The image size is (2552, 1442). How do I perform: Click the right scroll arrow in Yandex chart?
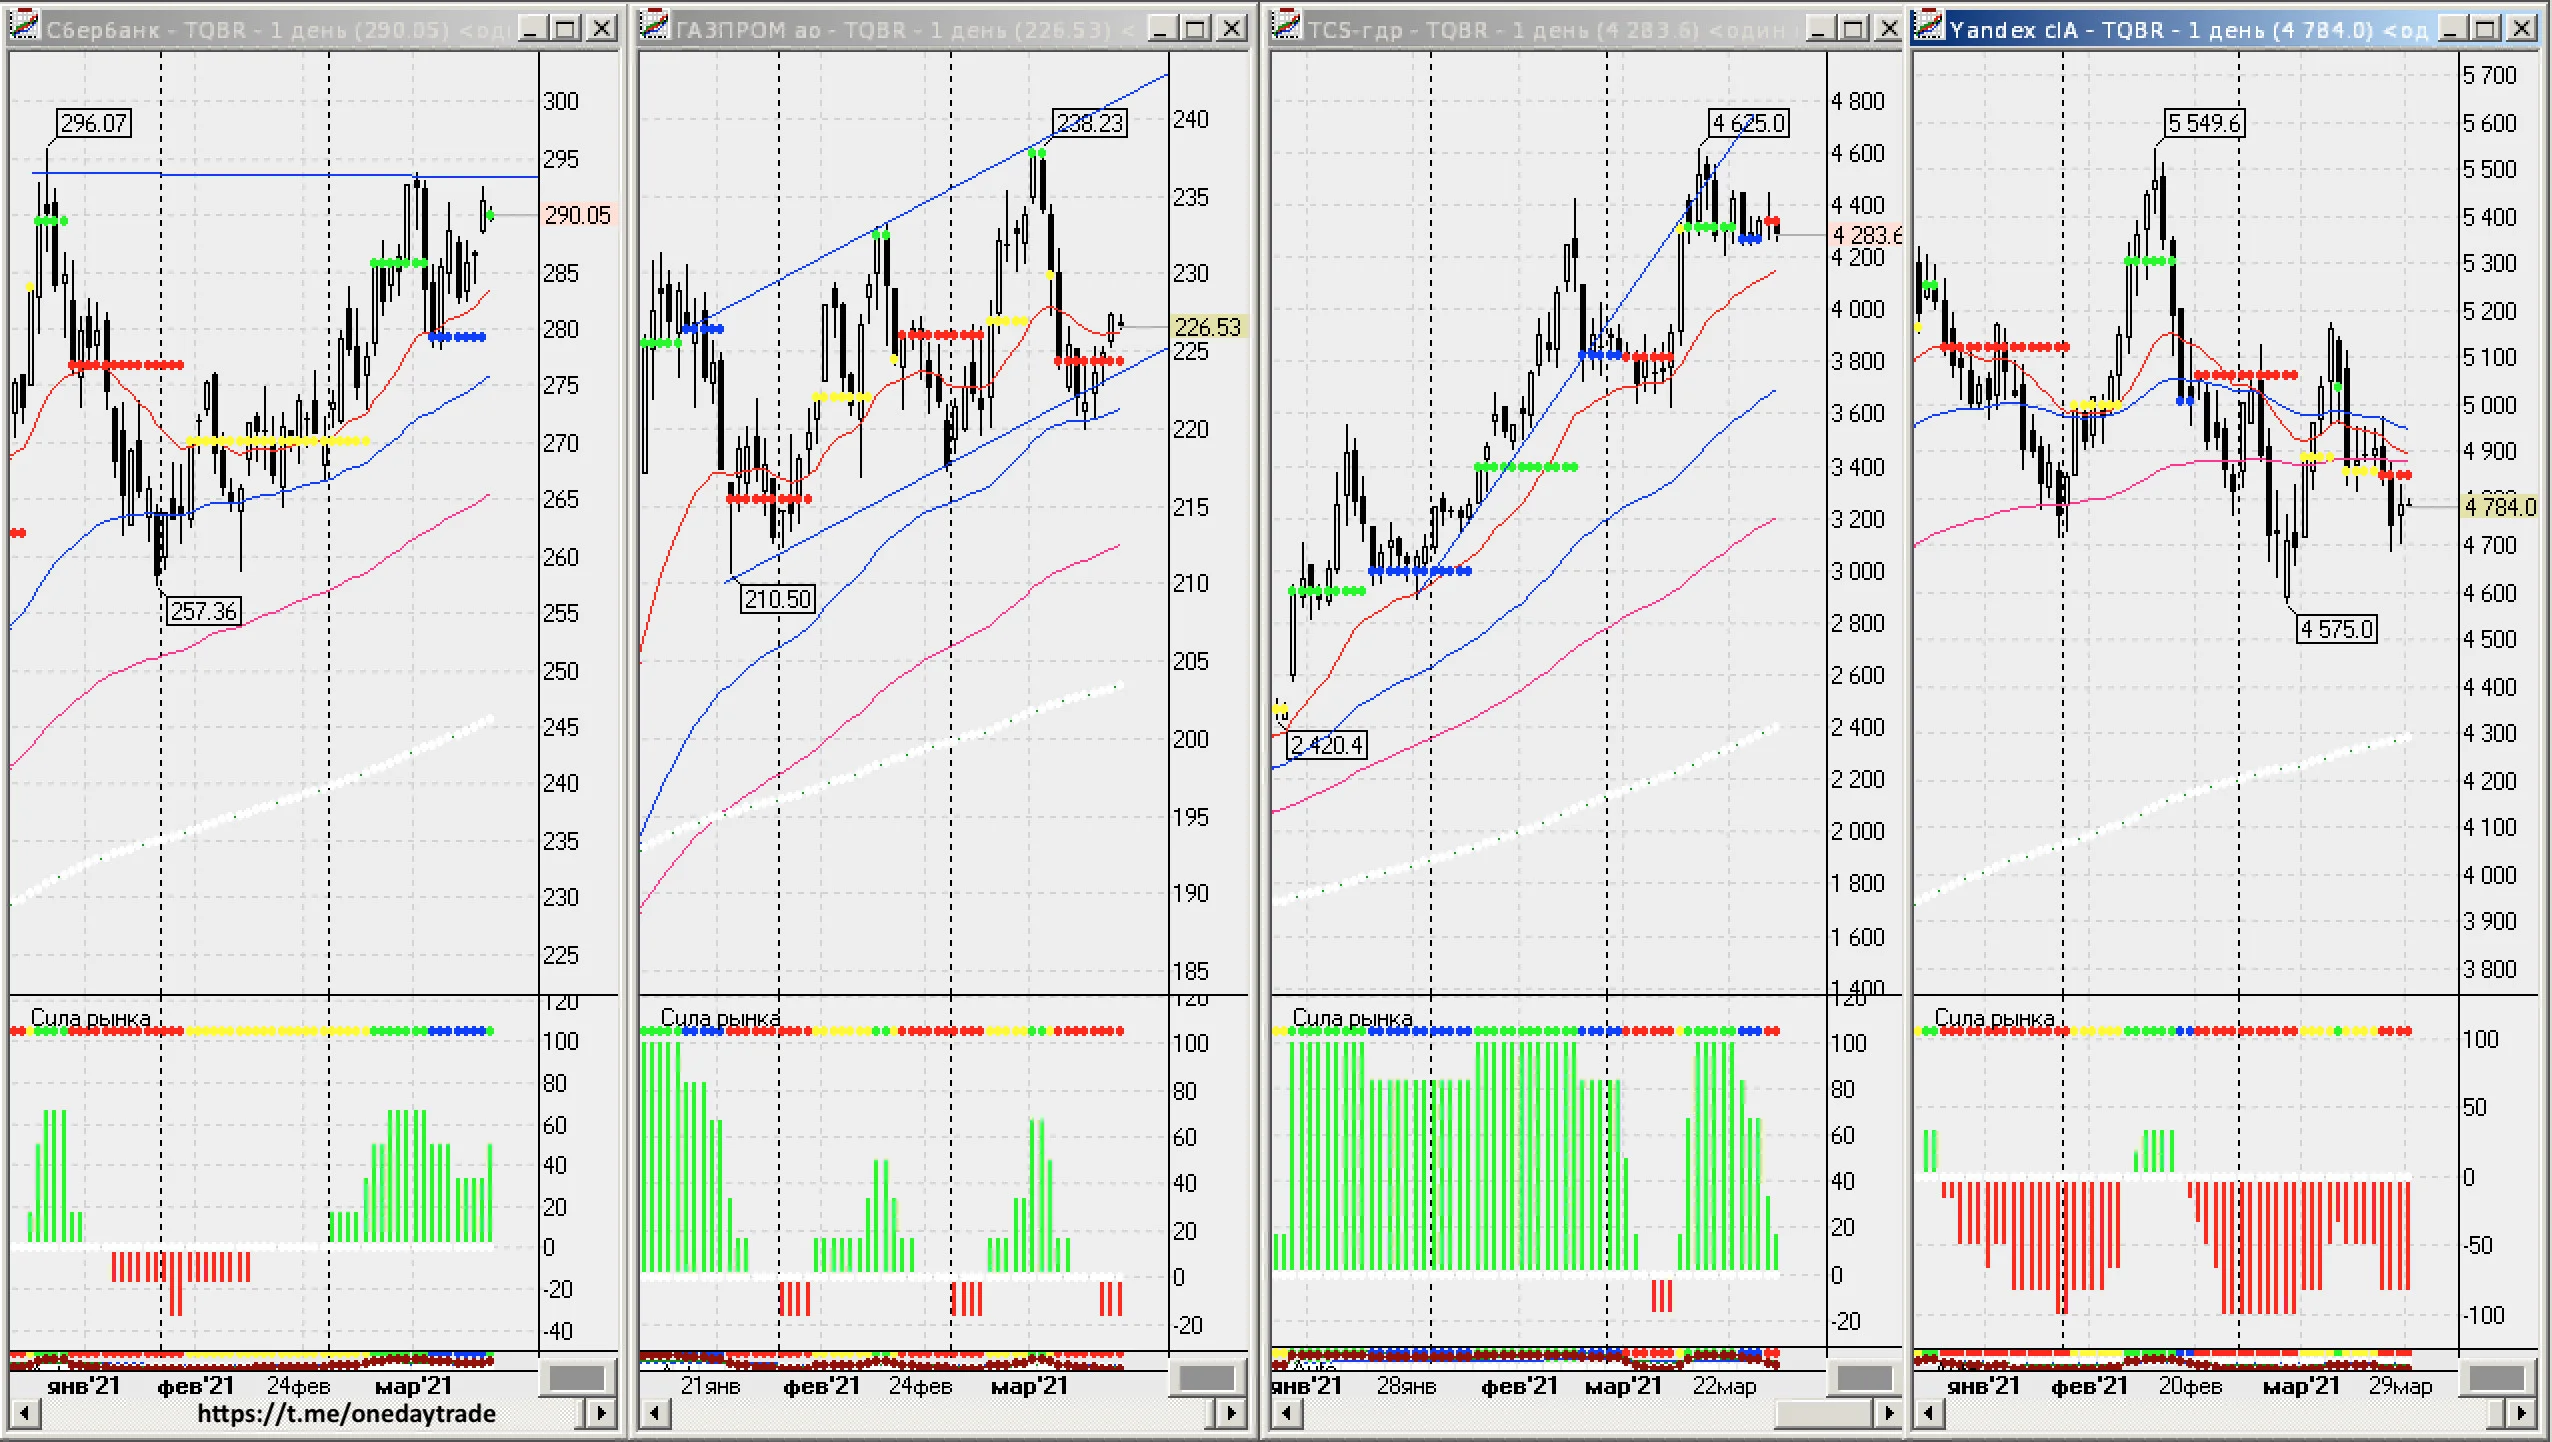coord(2522,1413)
